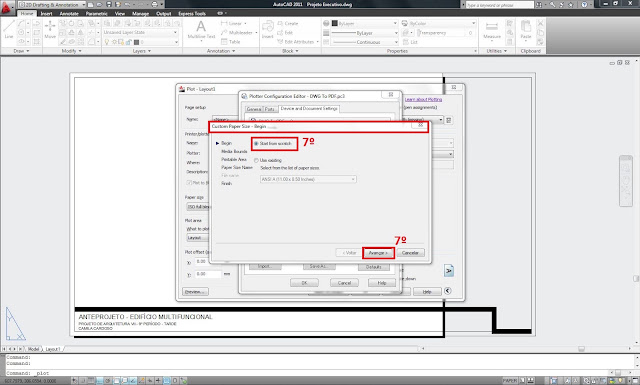
Task: Click the Save icon in quick access toolbar
Action: (x=109, y=4)
